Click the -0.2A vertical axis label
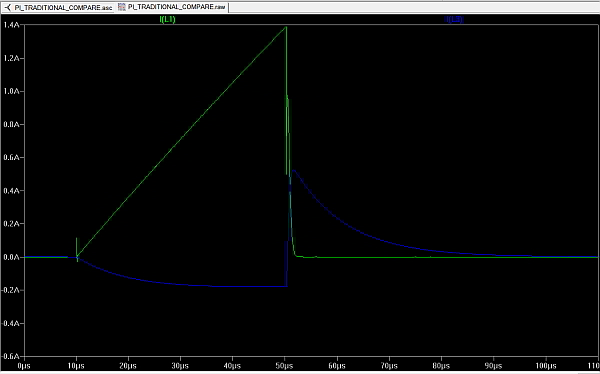Screen dimensions: 600x374 (10, 290)
